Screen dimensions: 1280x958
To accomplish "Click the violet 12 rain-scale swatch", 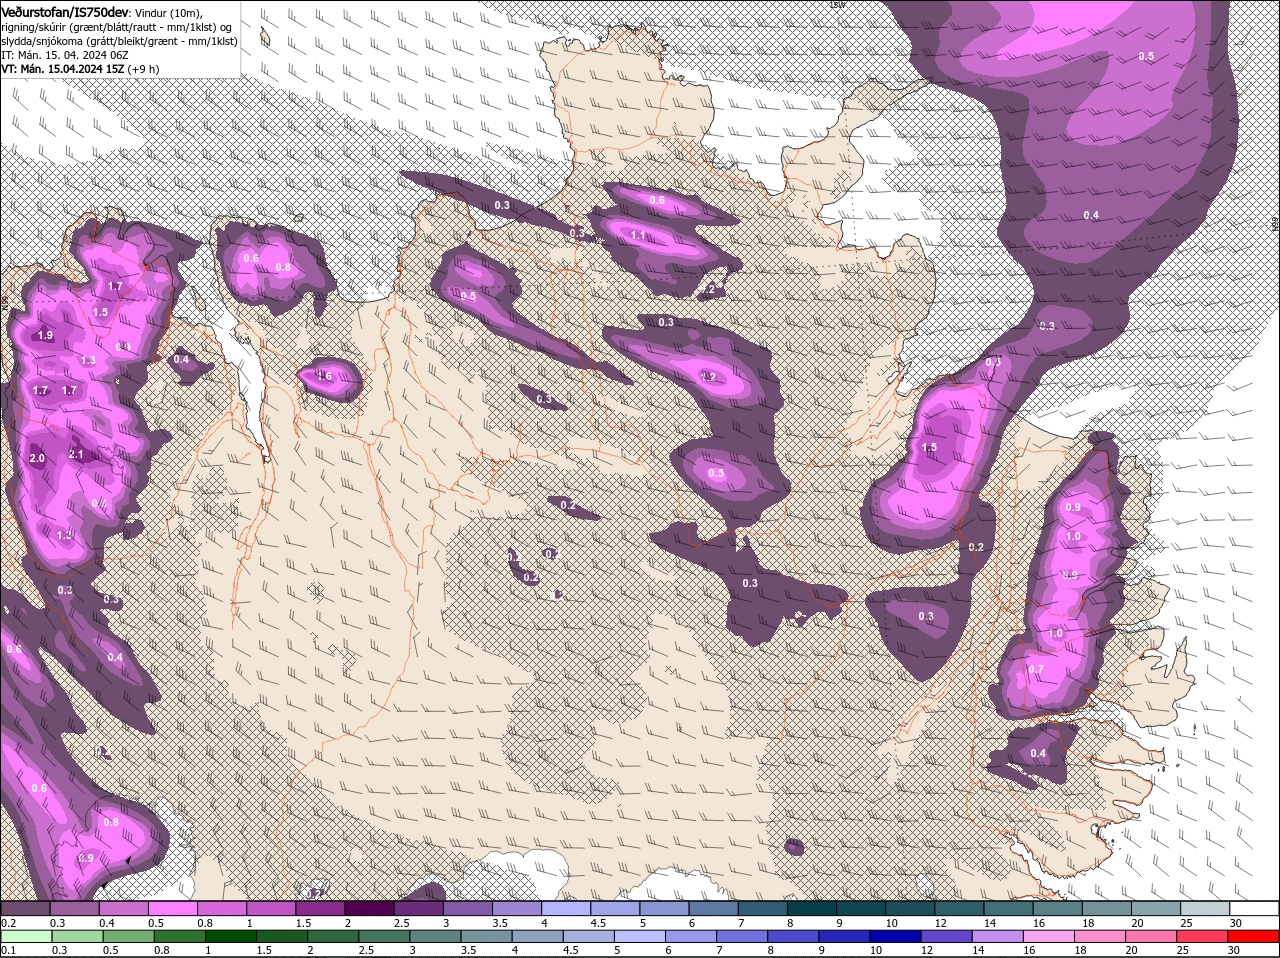I will (946, 937).
